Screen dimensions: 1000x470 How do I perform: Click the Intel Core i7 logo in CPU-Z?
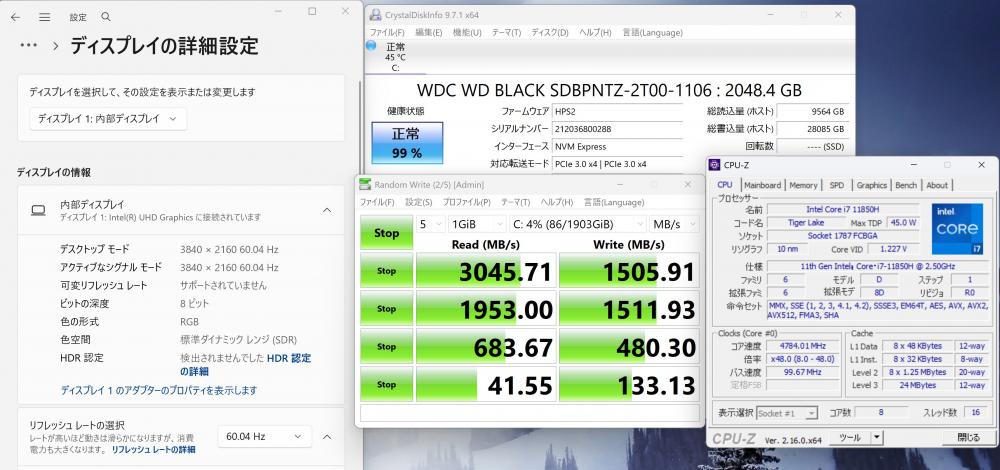pyautogui.click(x=957, y=229)
